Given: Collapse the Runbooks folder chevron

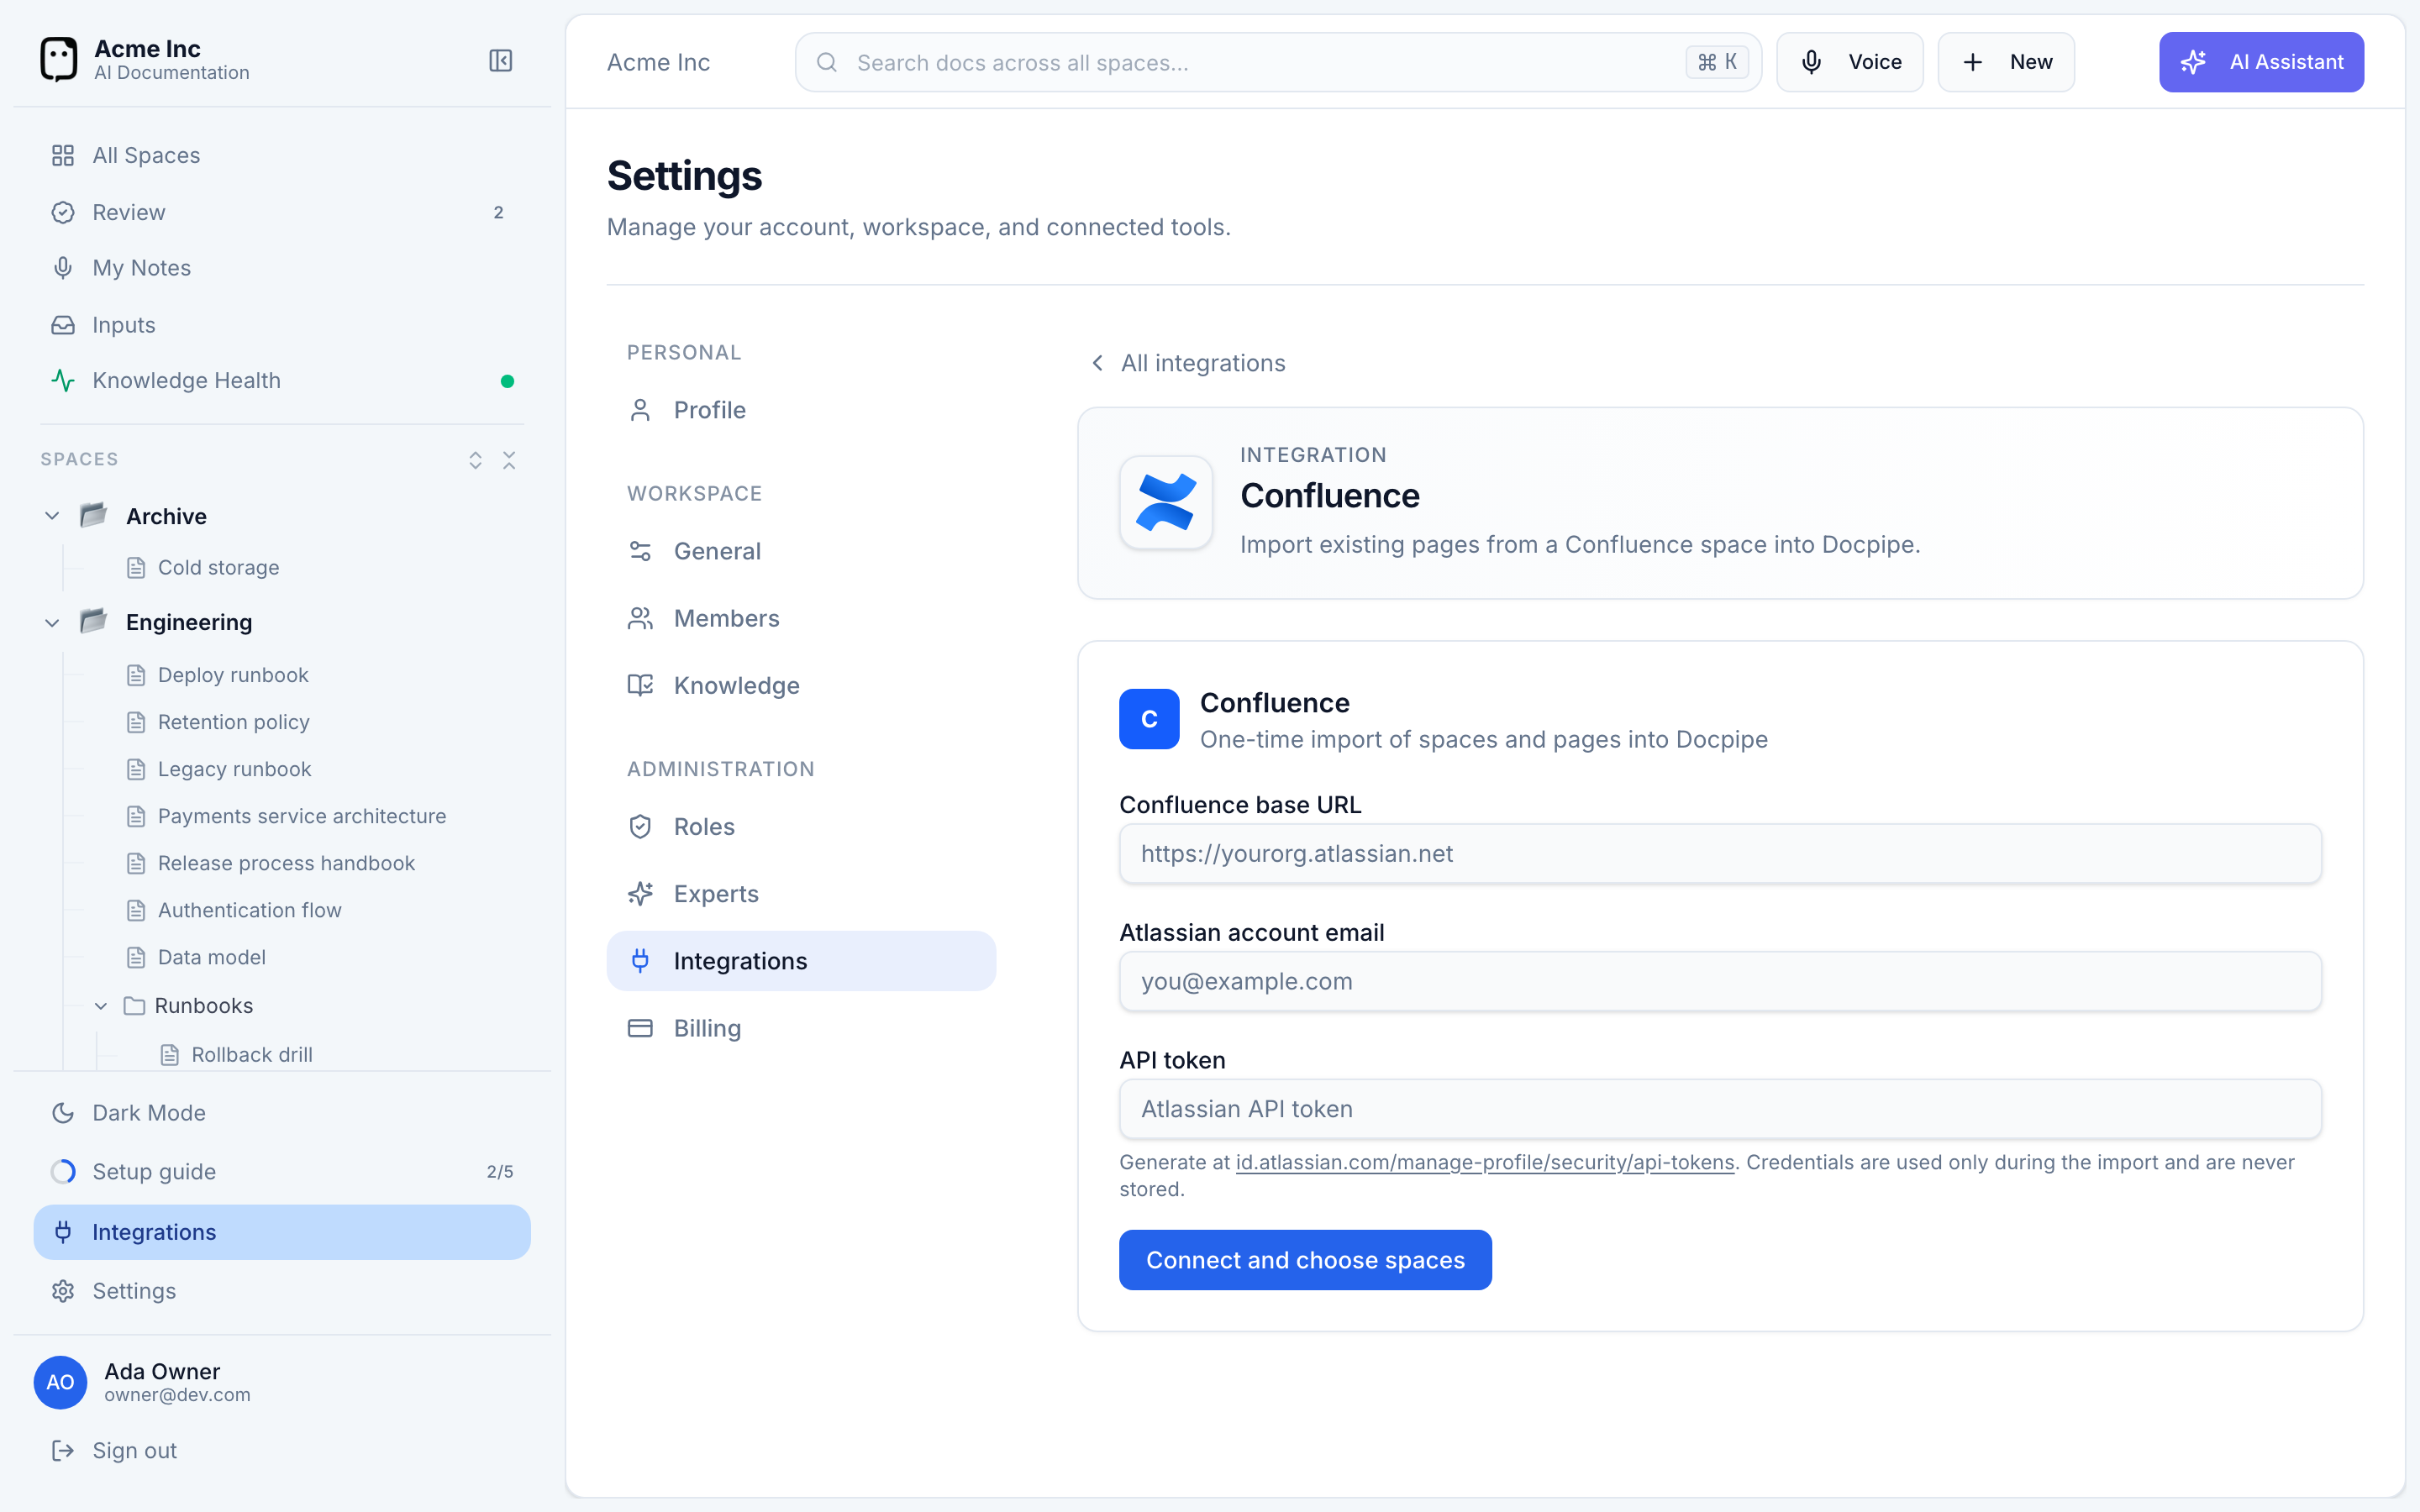Looking at the screenshot, I should 101,1006.
